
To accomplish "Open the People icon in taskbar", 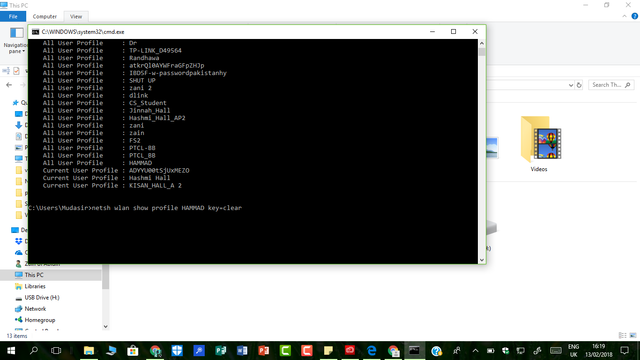I will 457,351.
